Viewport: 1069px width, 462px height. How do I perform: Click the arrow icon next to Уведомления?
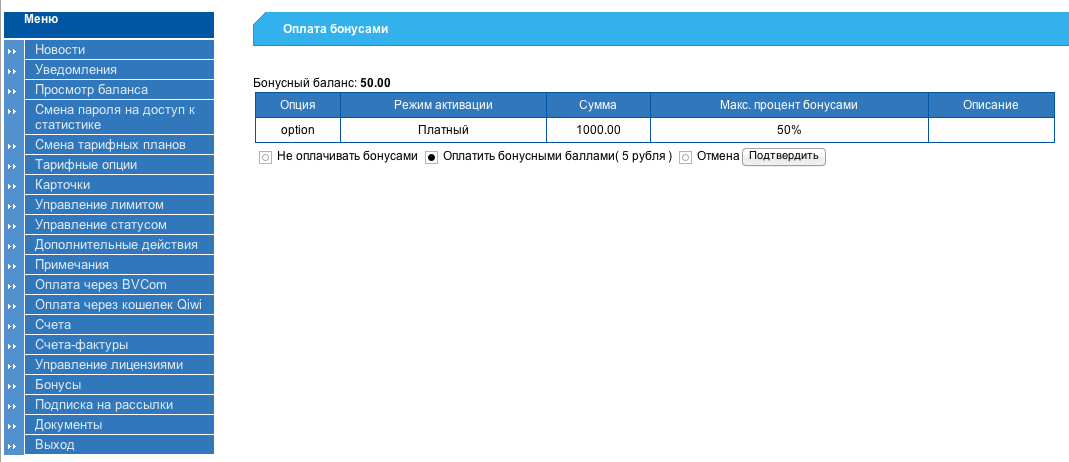(12, 70)
